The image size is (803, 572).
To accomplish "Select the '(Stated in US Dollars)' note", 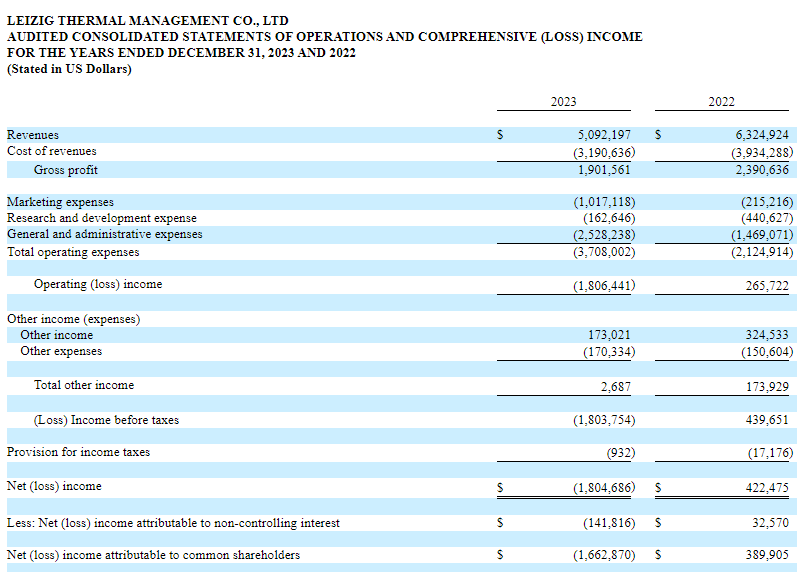I will [69, 69].
